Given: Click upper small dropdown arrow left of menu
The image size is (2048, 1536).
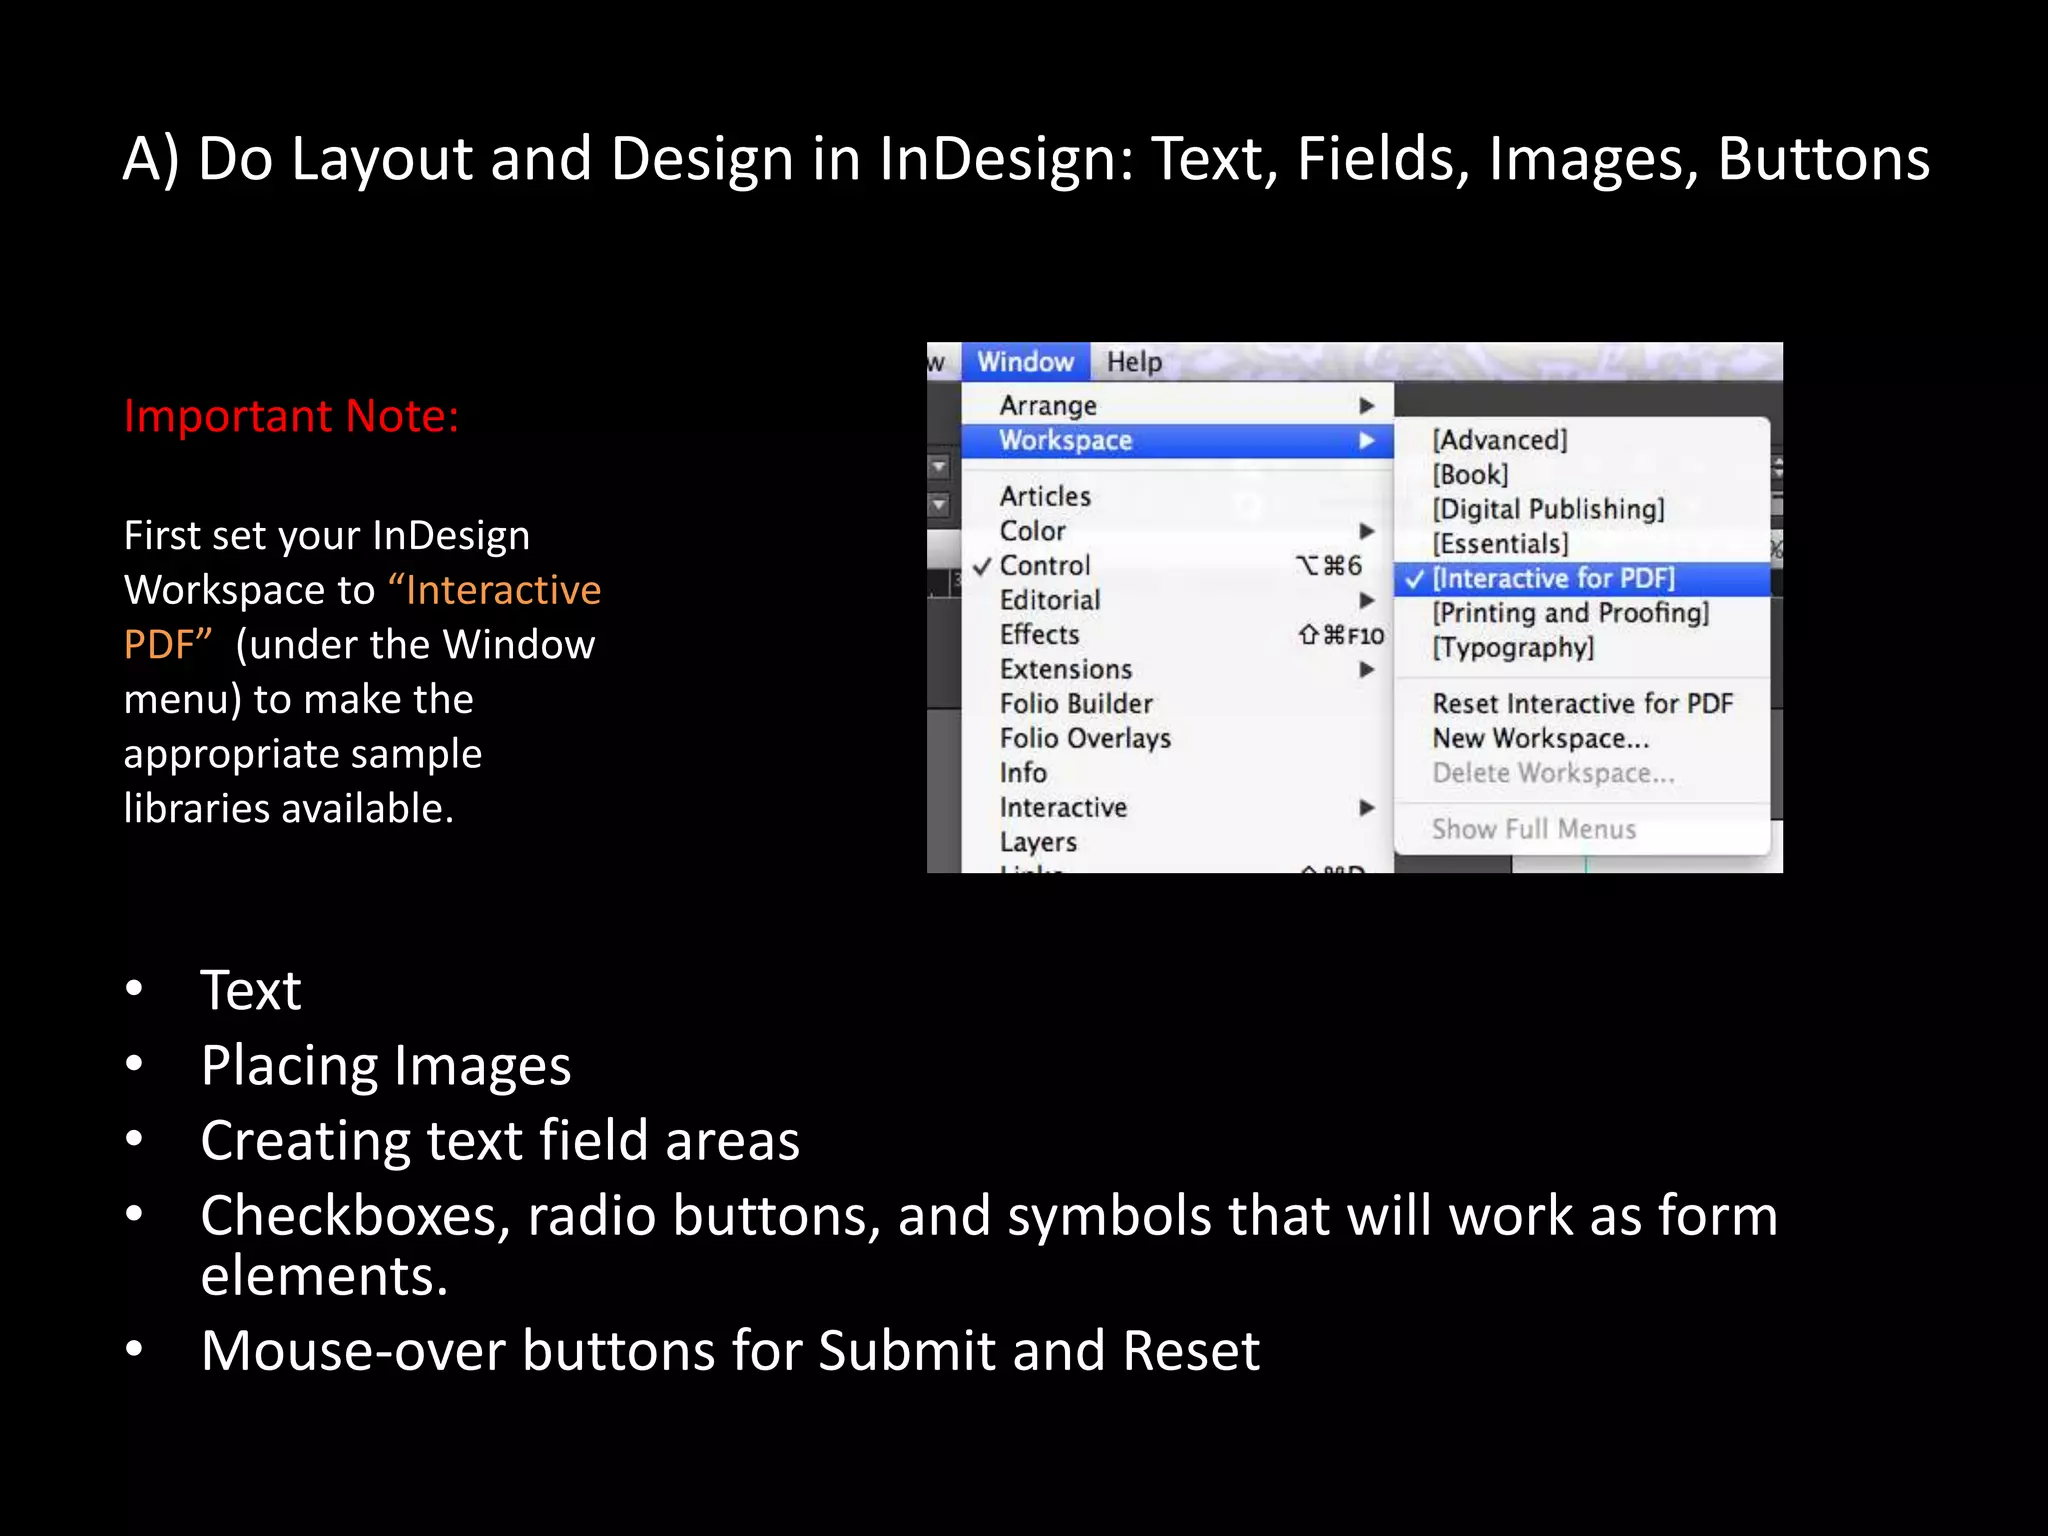Looking at the screenshot, I should [939, 466].
